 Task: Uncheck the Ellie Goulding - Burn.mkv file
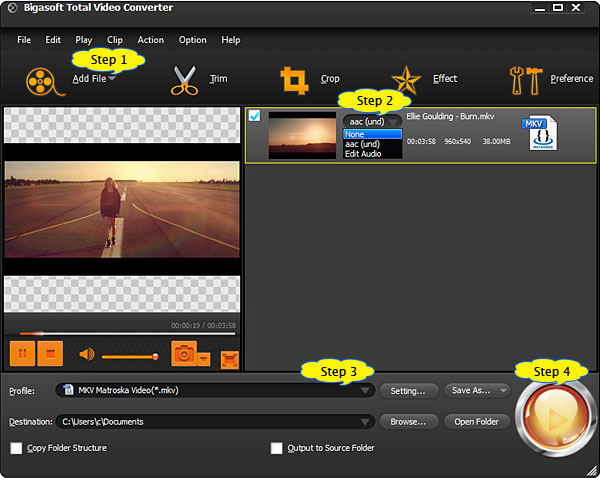[x=254, y=116]
